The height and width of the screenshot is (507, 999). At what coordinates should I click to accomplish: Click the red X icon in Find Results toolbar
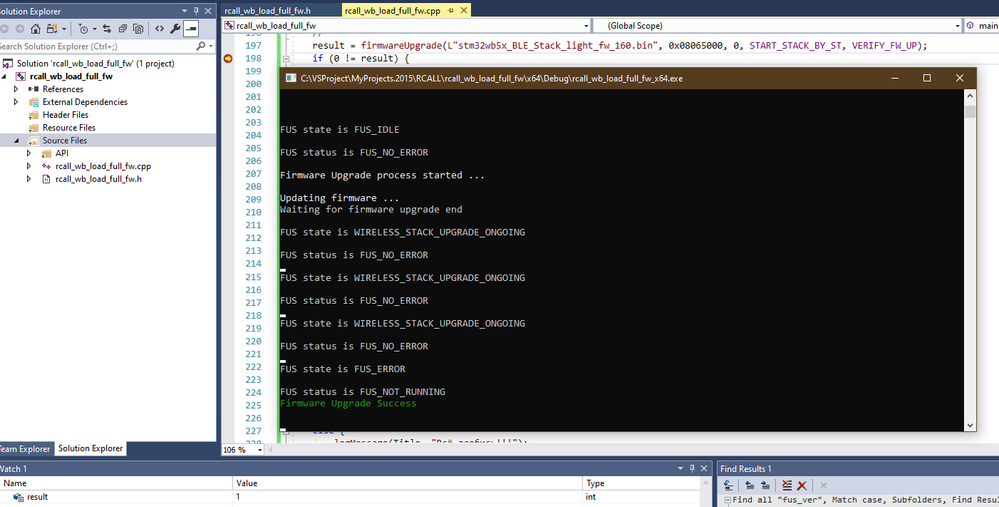pos(801,485)
